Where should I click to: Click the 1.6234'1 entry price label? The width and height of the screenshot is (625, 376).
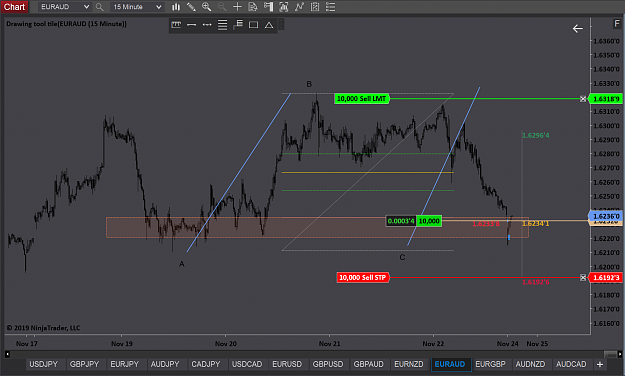[536, 224]
